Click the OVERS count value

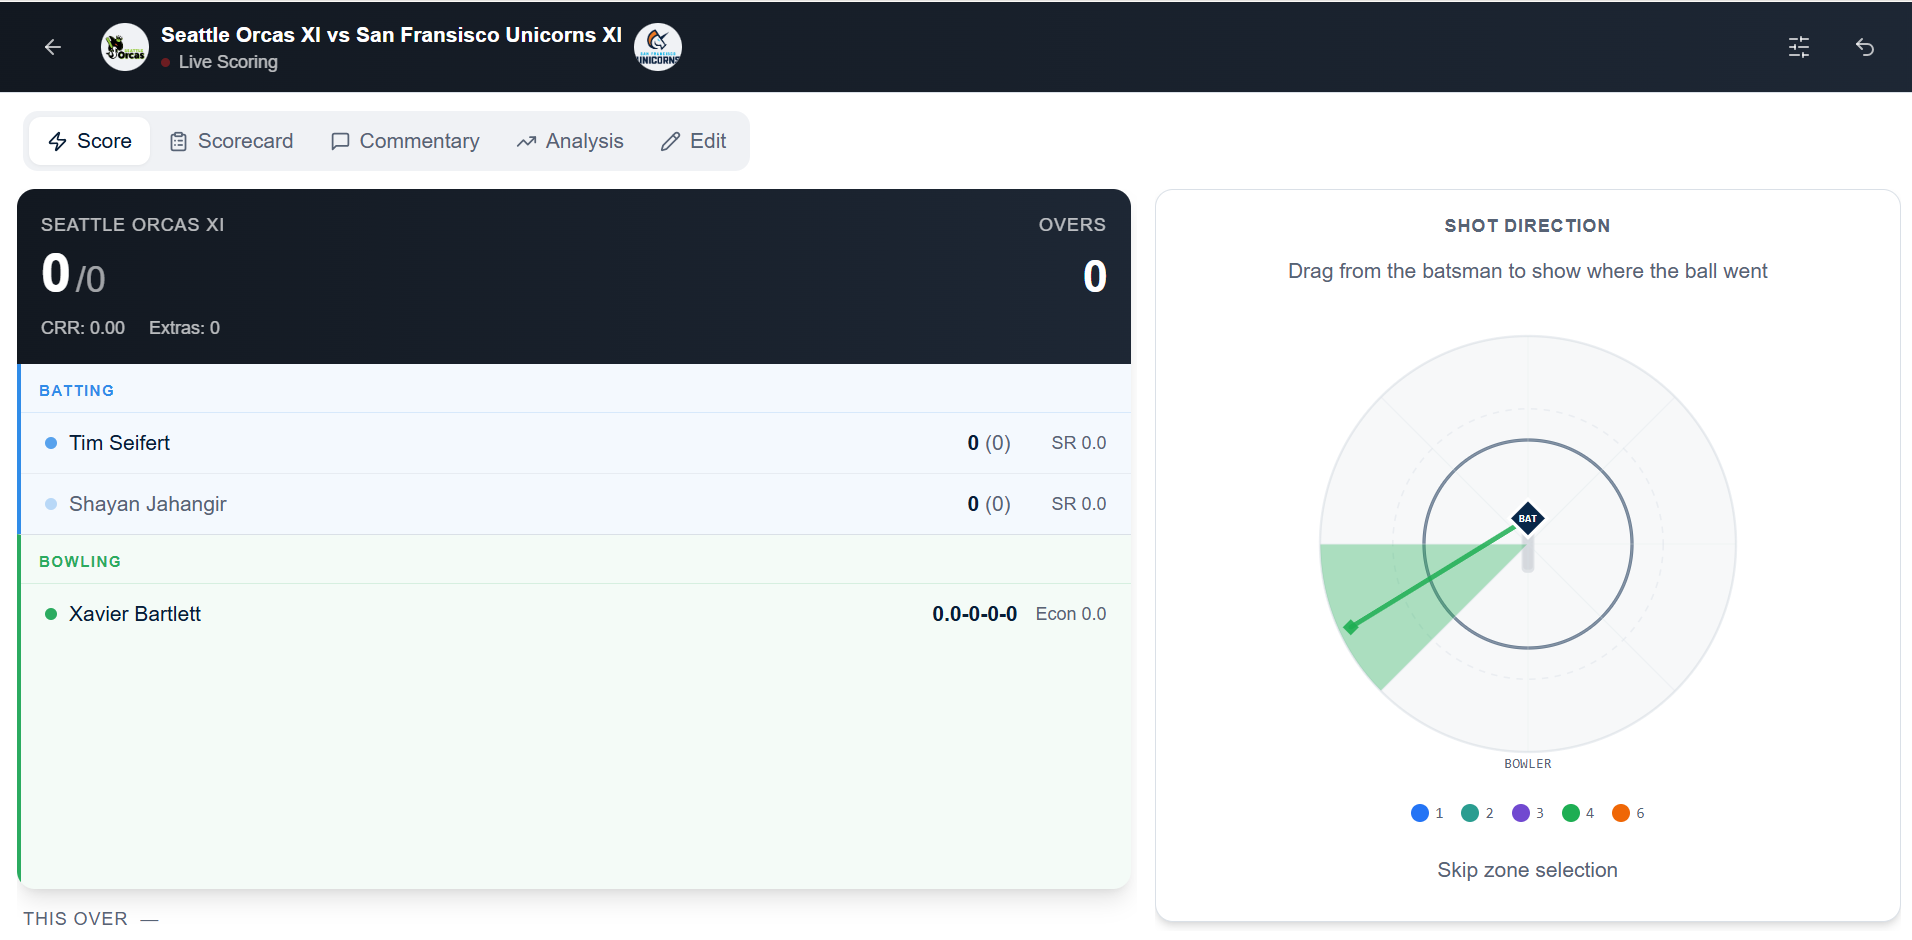[x=1095, y=276]
